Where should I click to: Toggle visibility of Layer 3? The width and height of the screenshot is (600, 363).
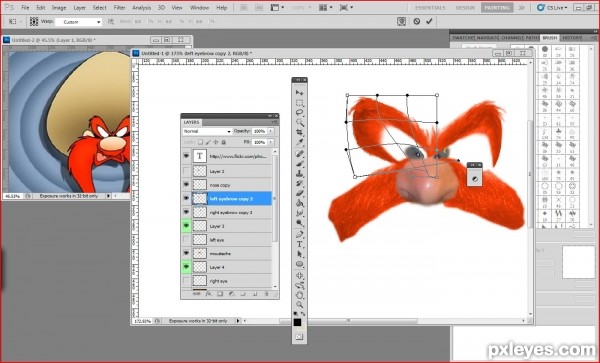[186, 226]
